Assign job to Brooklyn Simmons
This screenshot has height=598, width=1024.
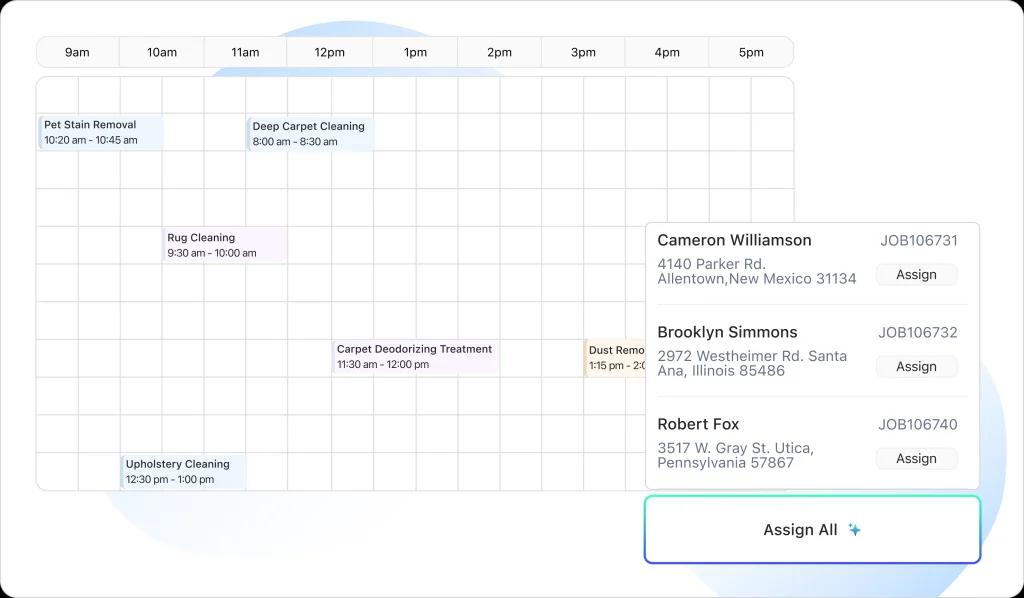pyautogui.click(x=916, y=367)
